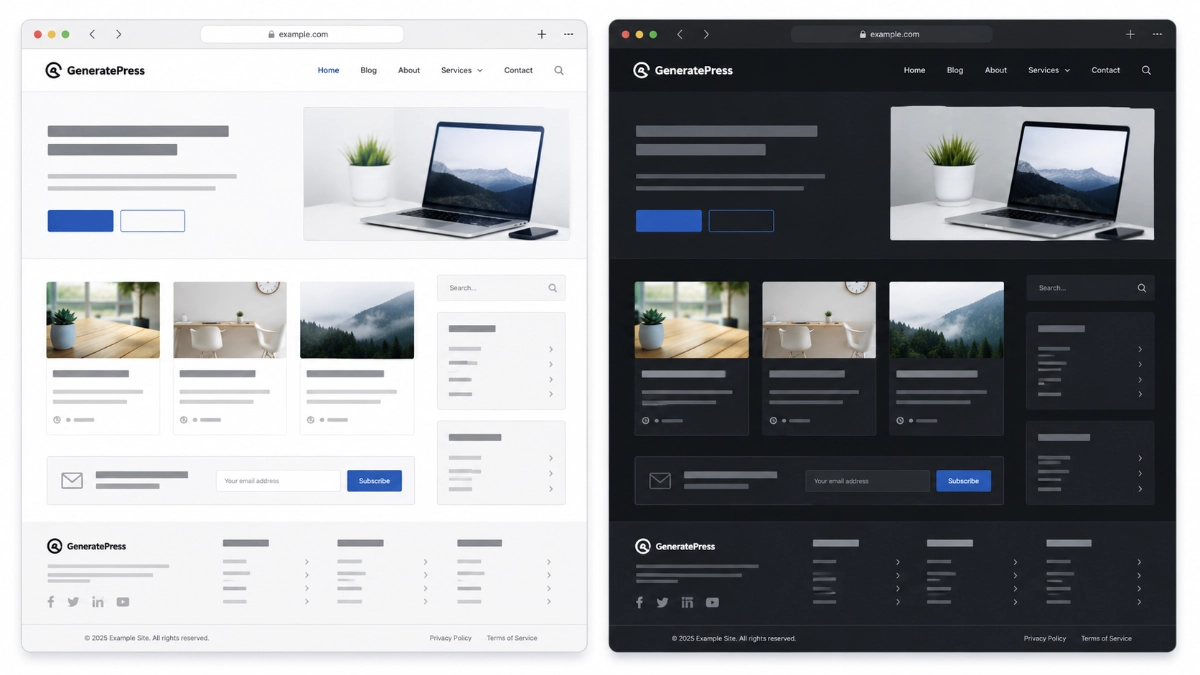
Task: Click the search icon in dark window nav
Action: (1146, 70)
